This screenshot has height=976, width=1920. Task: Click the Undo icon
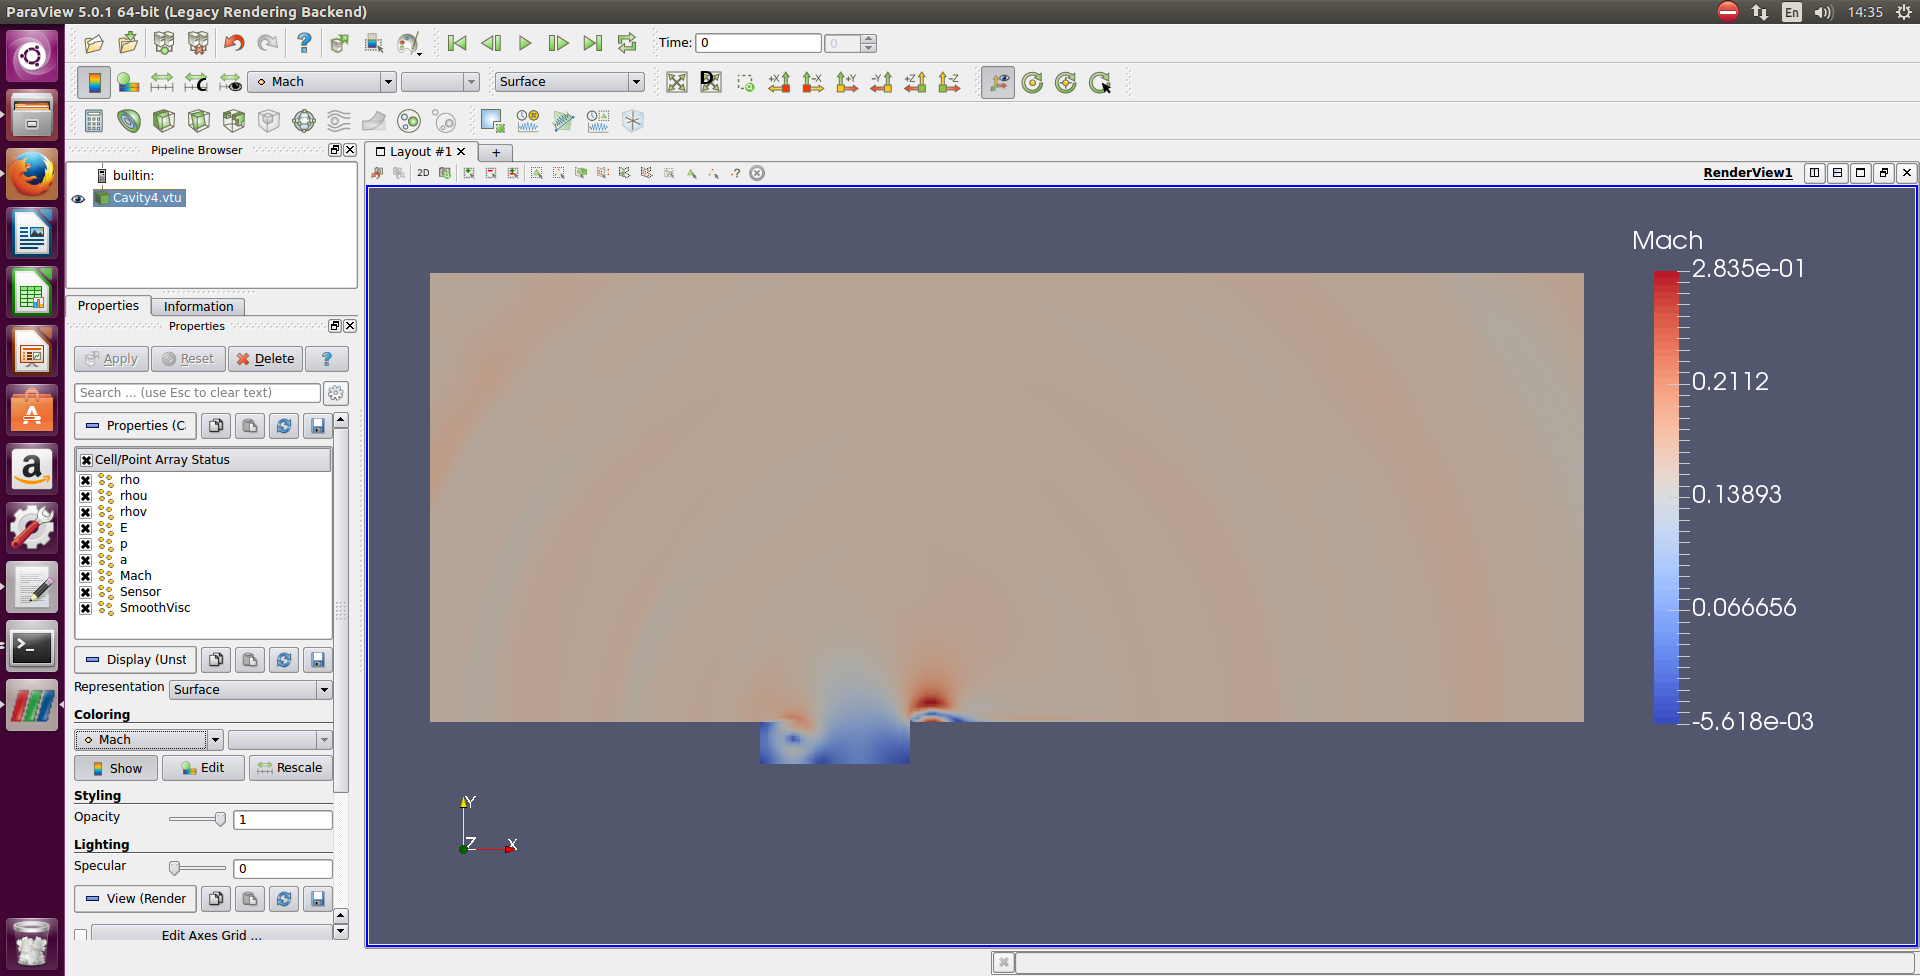234,43
